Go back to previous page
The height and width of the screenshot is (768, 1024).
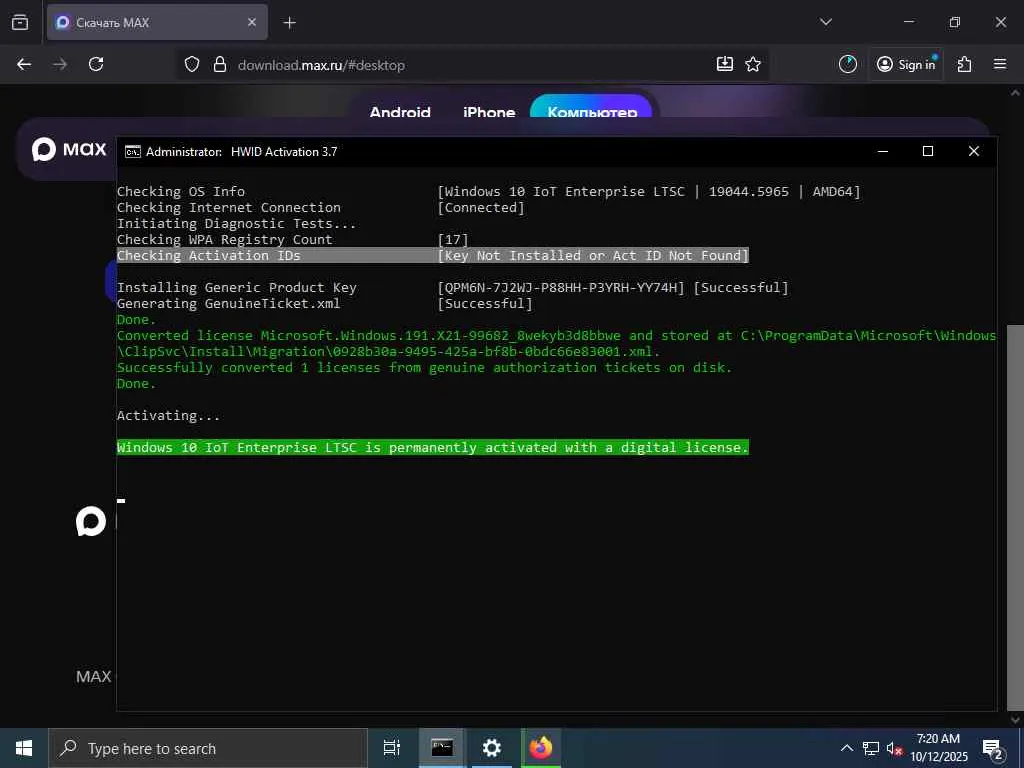[24, 64]
